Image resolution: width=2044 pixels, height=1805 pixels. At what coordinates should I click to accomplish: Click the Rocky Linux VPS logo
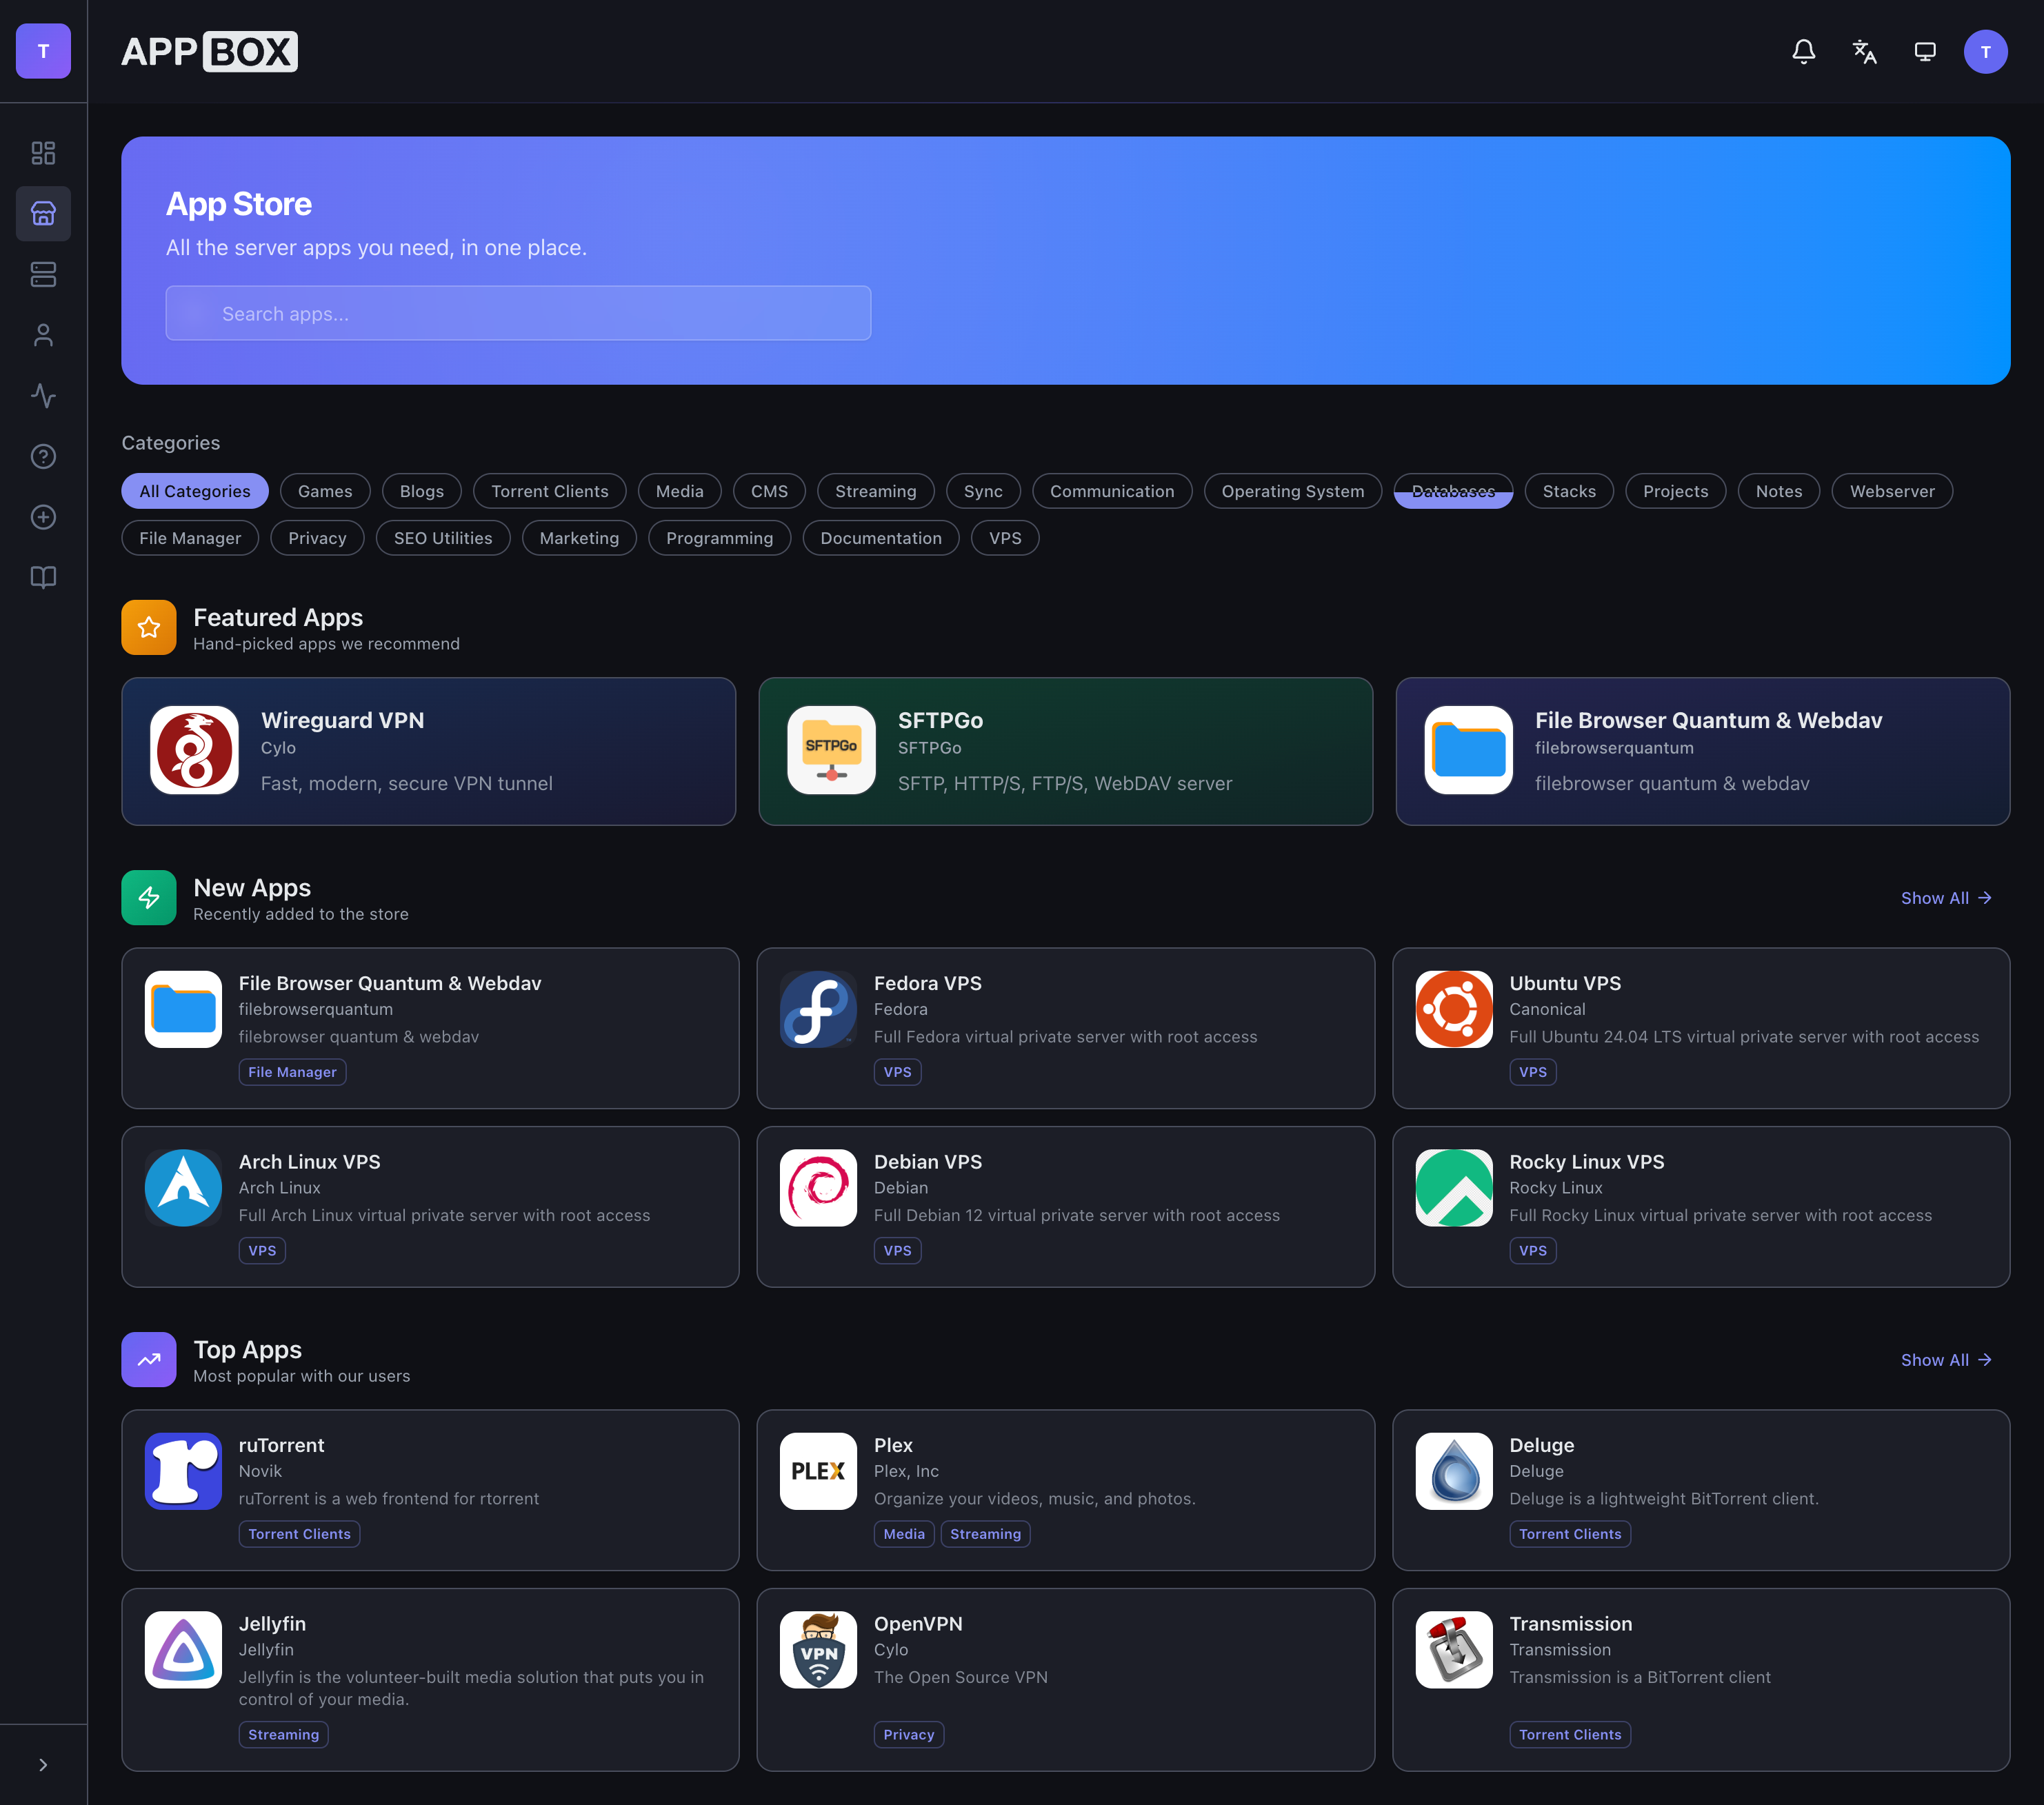pyautogui.click(x=1454, y=1188)
